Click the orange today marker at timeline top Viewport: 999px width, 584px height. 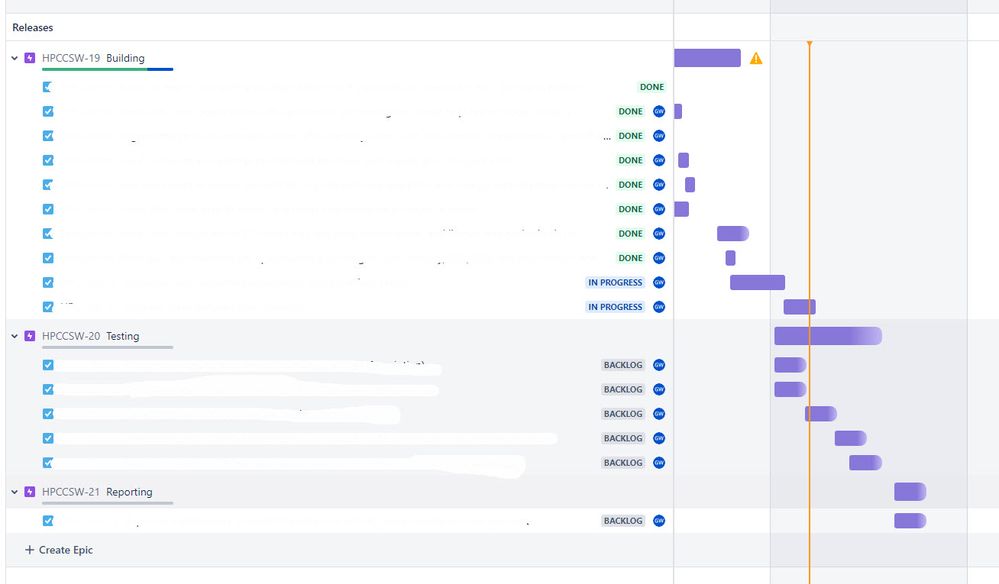pyautogui.click(x=809, y=43)
